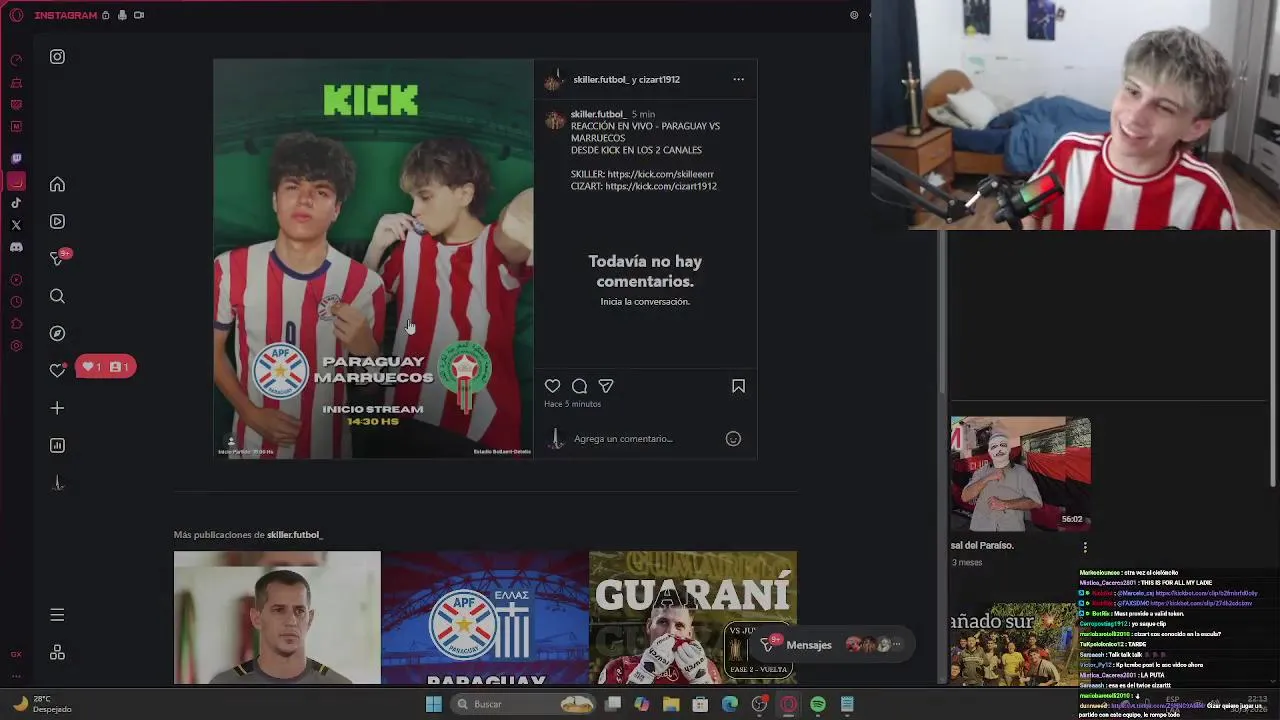Select the active Instagram icon in the Opera GX sidebar
The height and width of the screenshot is (720, 1280).
point(16,181)
